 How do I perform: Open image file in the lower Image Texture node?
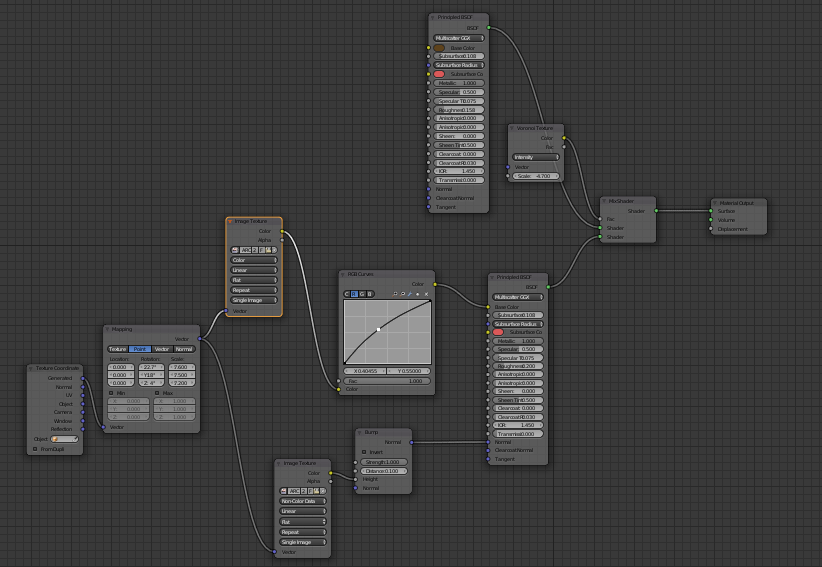[317, 491]
